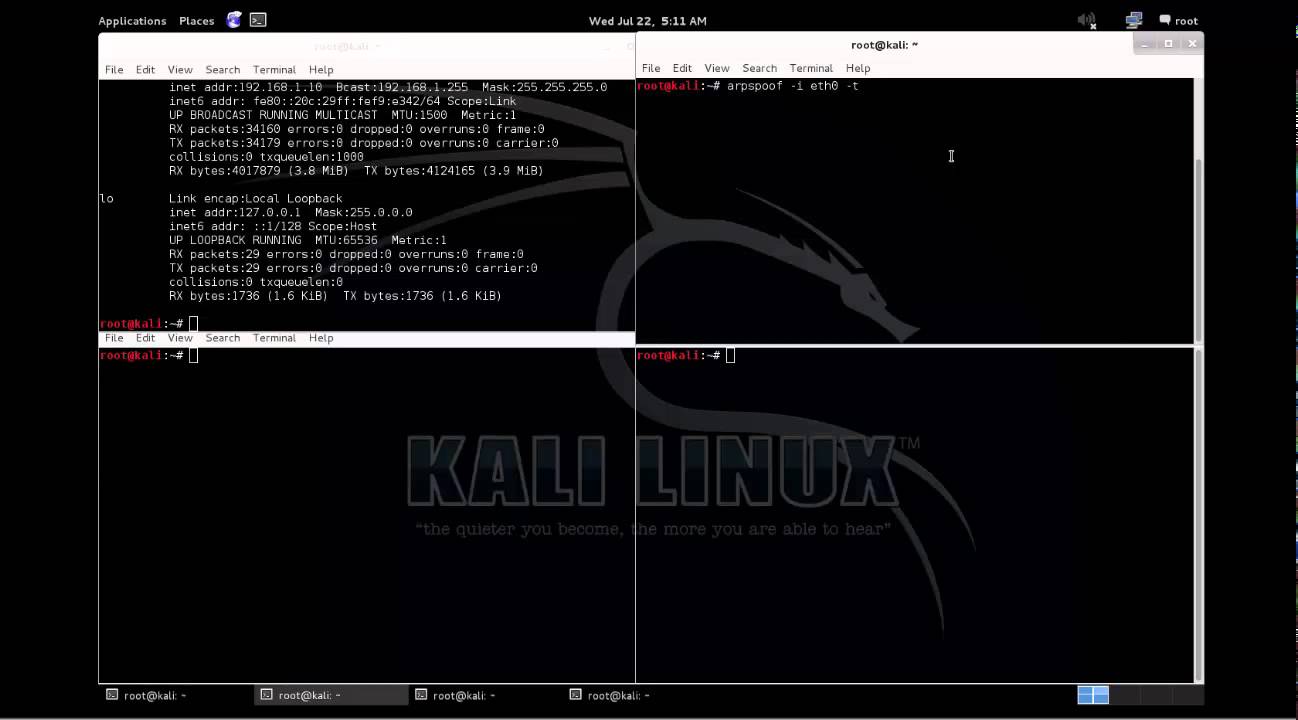The width and height of the screenshot is (1298, 720).
Task: Click the prompt in the bottom-left terminal
Action: coord(148,356)
